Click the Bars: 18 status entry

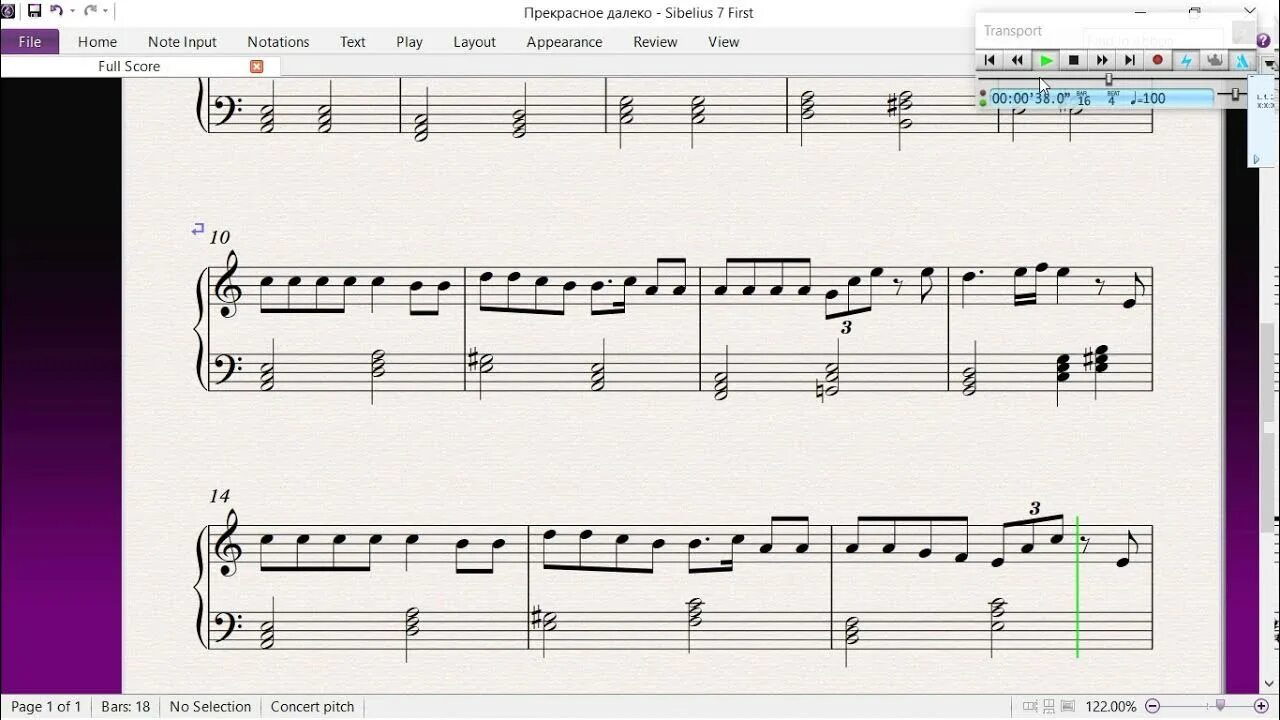(126, 706)
